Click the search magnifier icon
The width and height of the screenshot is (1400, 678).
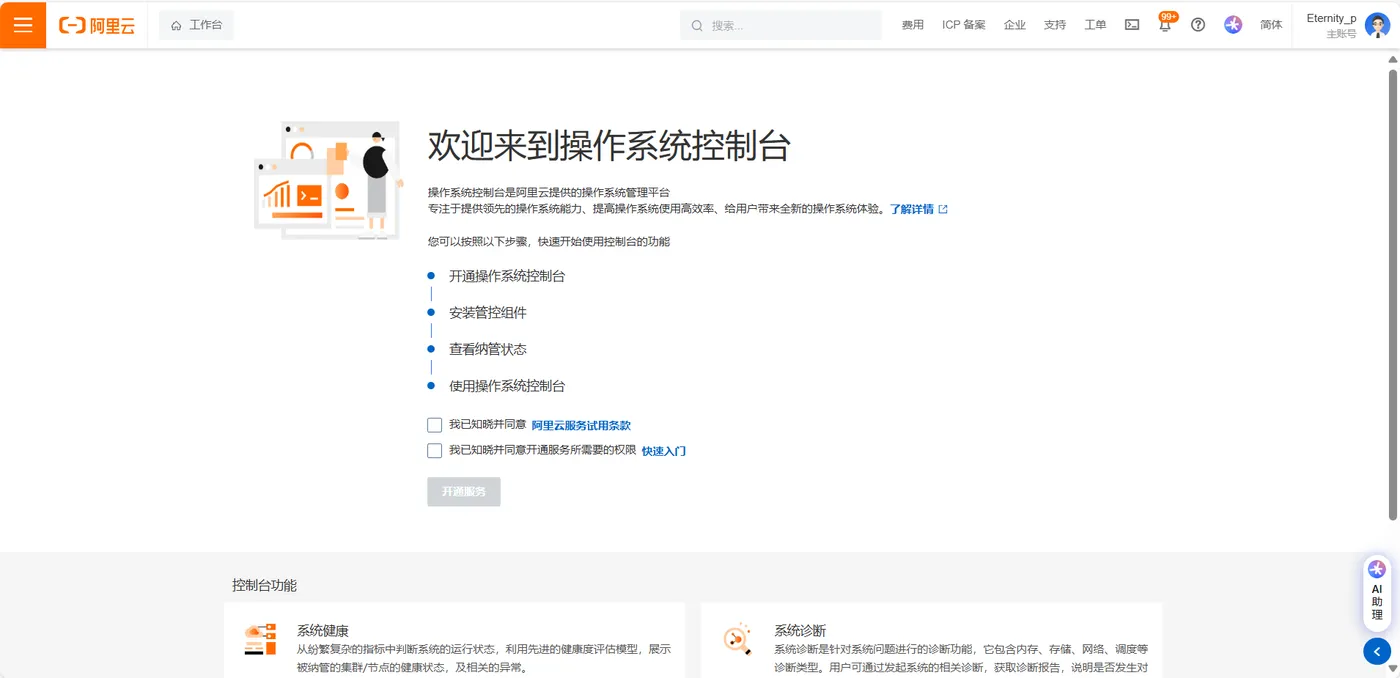tap(697, 26)
